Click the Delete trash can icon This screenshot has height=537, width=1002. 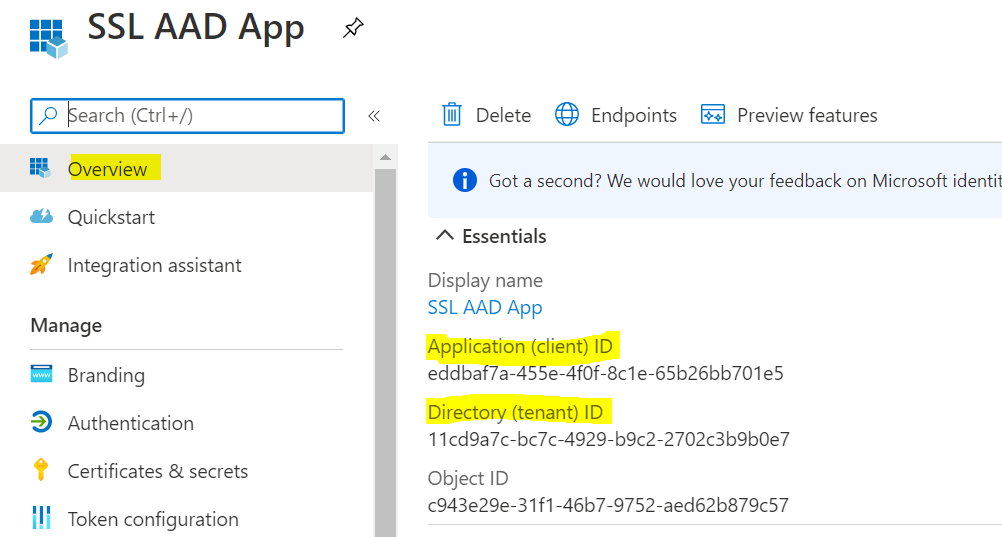452,115
